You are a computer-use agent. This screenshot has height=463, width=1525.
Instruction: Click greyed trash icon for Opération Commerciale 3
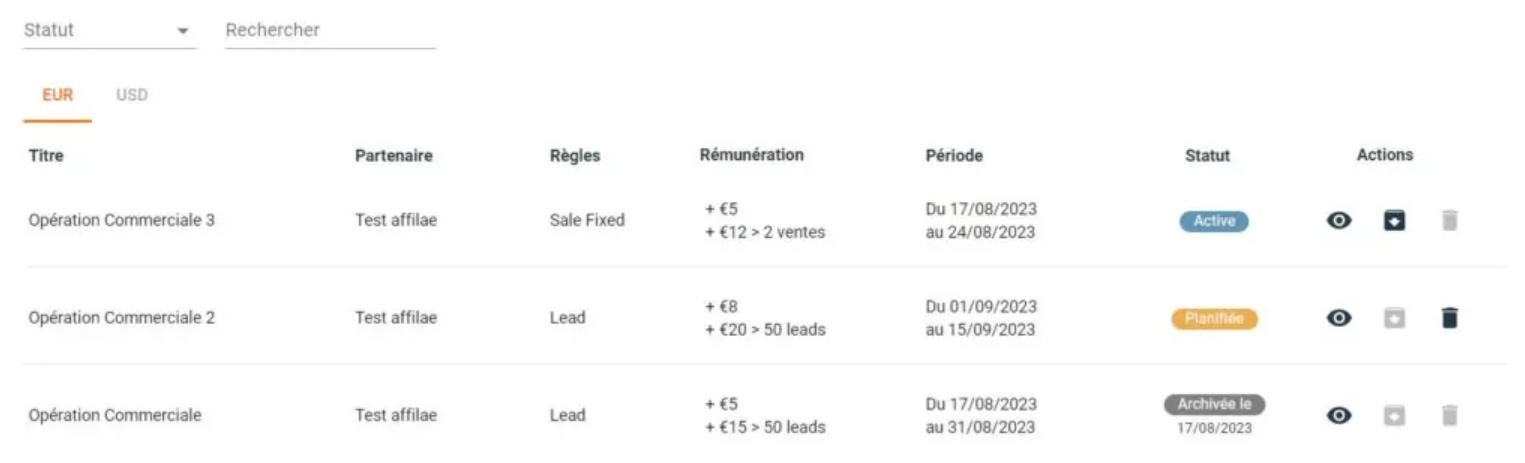click(x=1450, y=221)
